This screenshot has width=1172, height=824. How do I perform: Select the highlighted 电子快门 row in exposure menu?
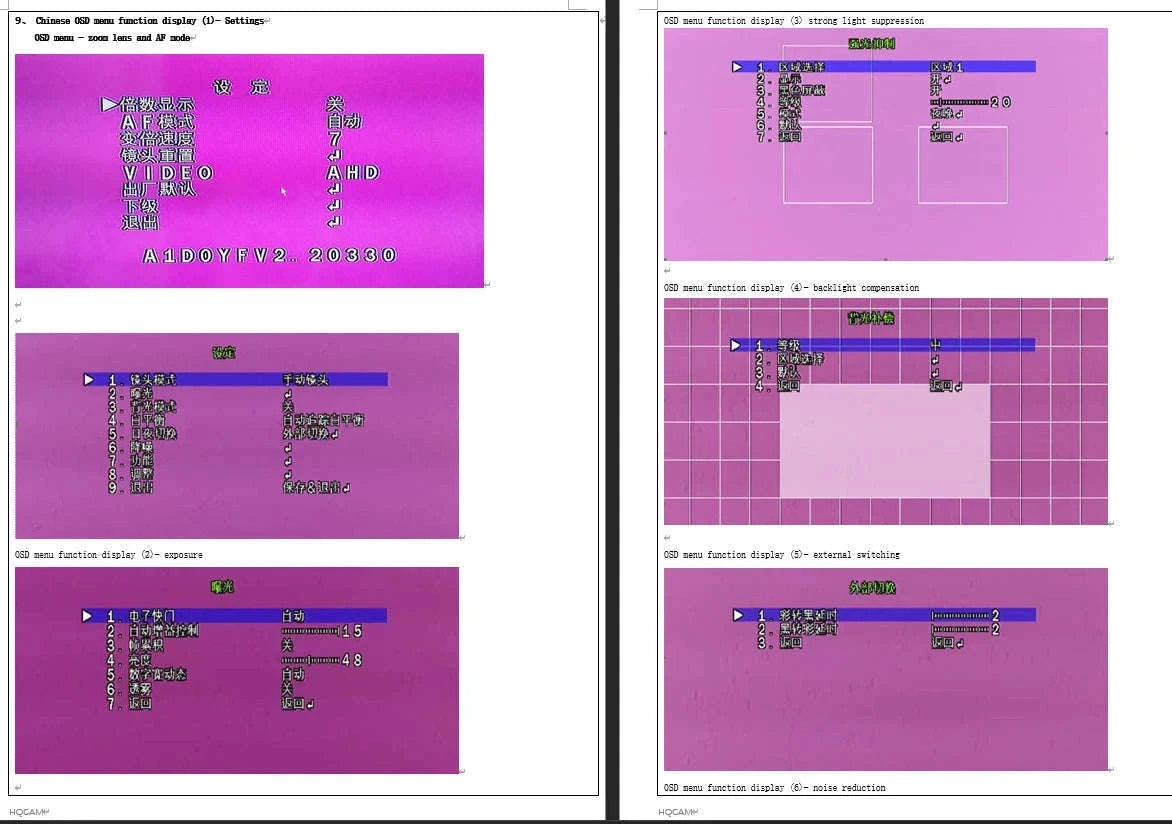235,616
